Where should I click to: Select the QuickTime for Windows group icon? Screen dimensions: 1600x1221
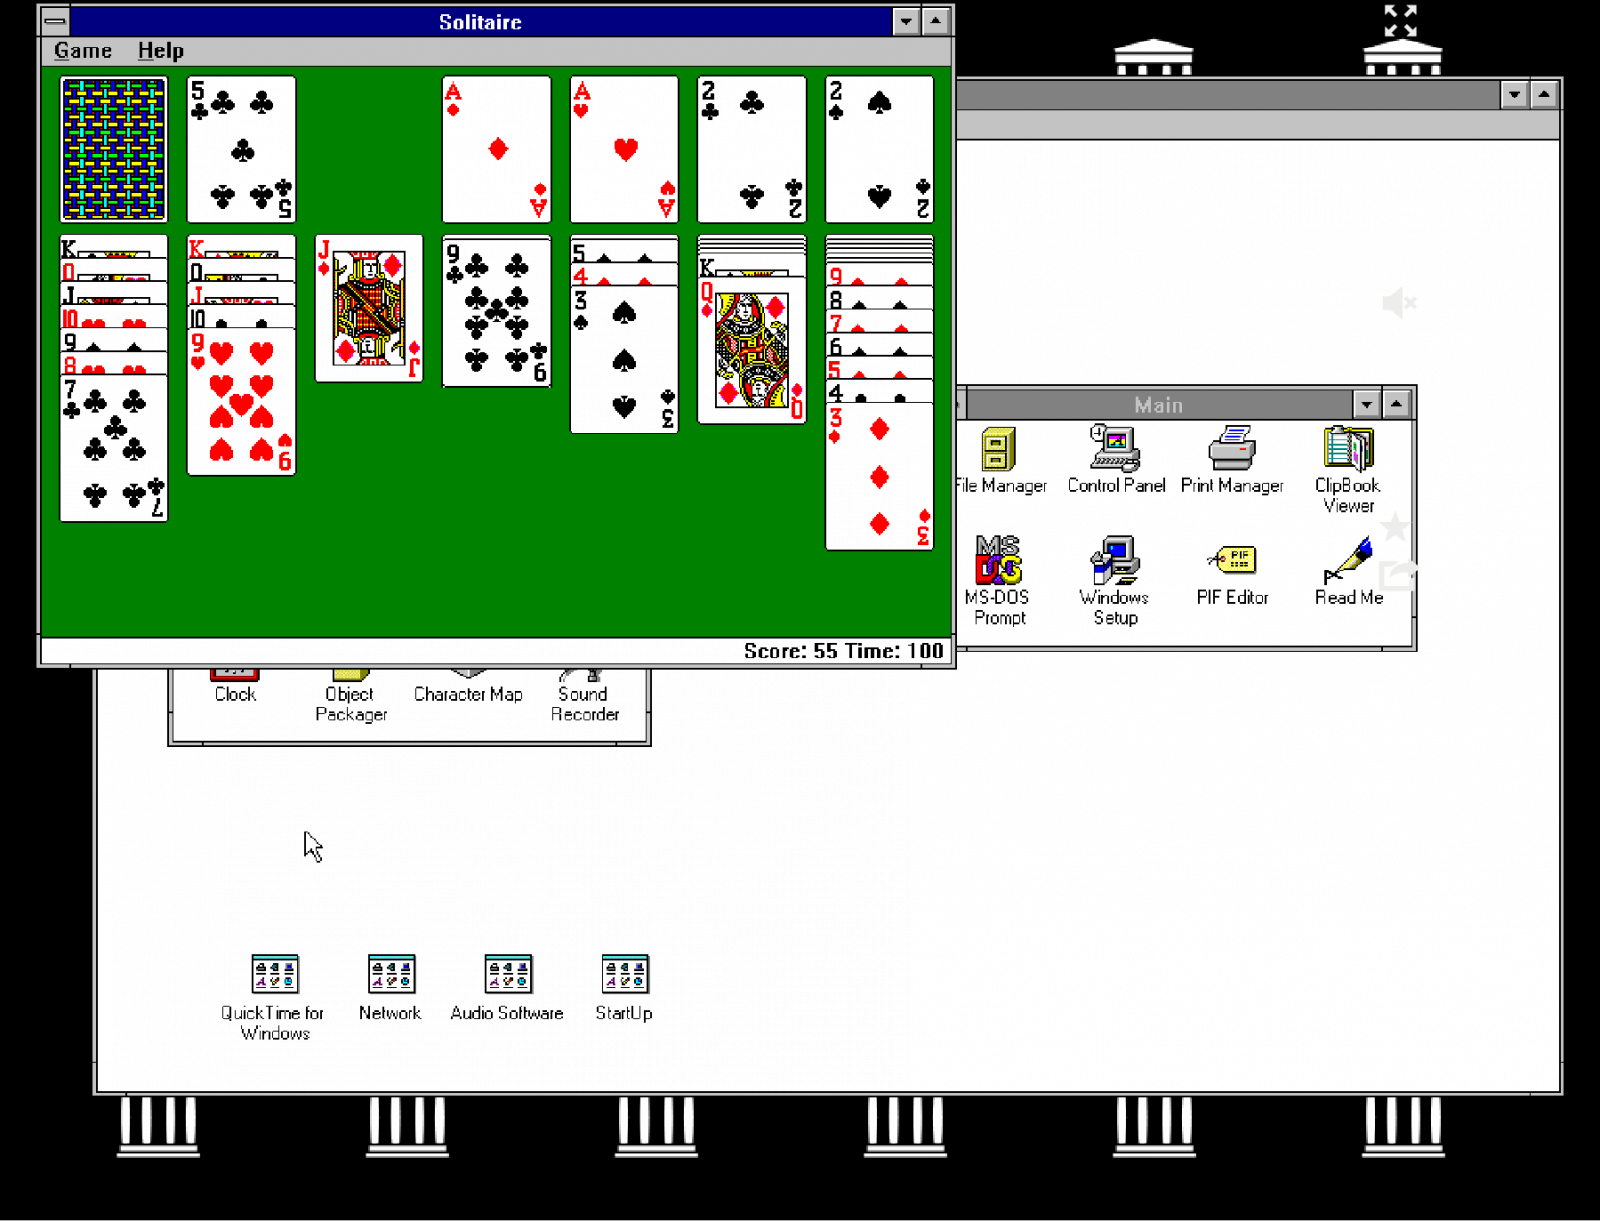273,997
